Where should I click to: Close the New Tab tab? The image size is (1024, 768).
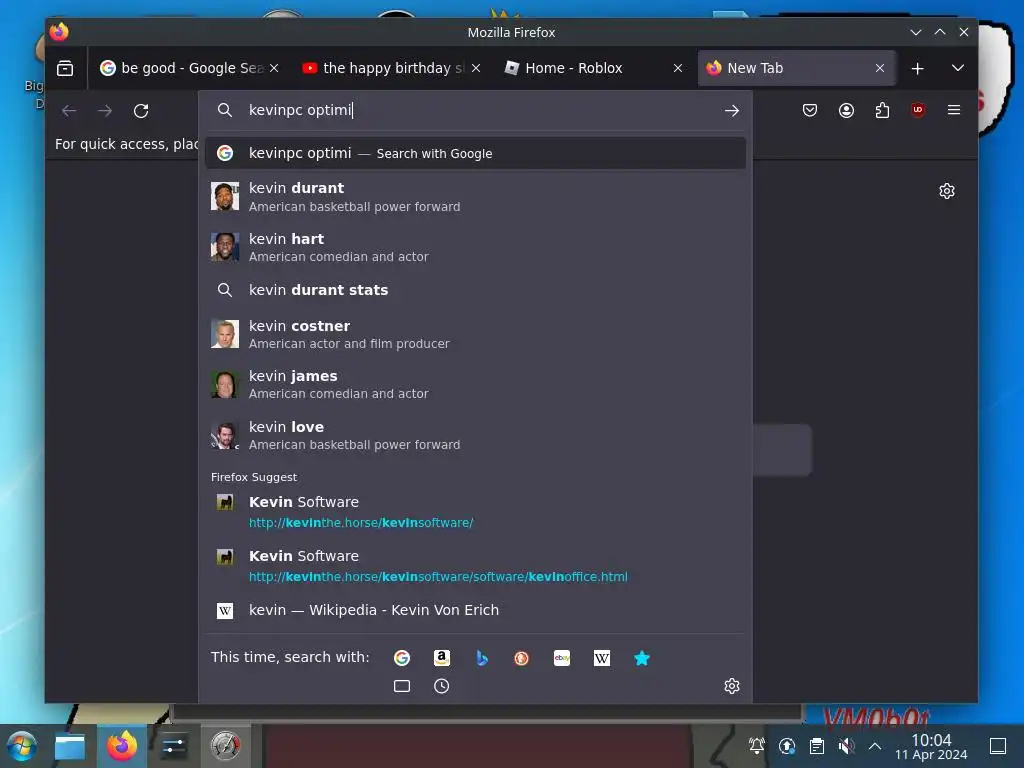(x=880, y=68)
